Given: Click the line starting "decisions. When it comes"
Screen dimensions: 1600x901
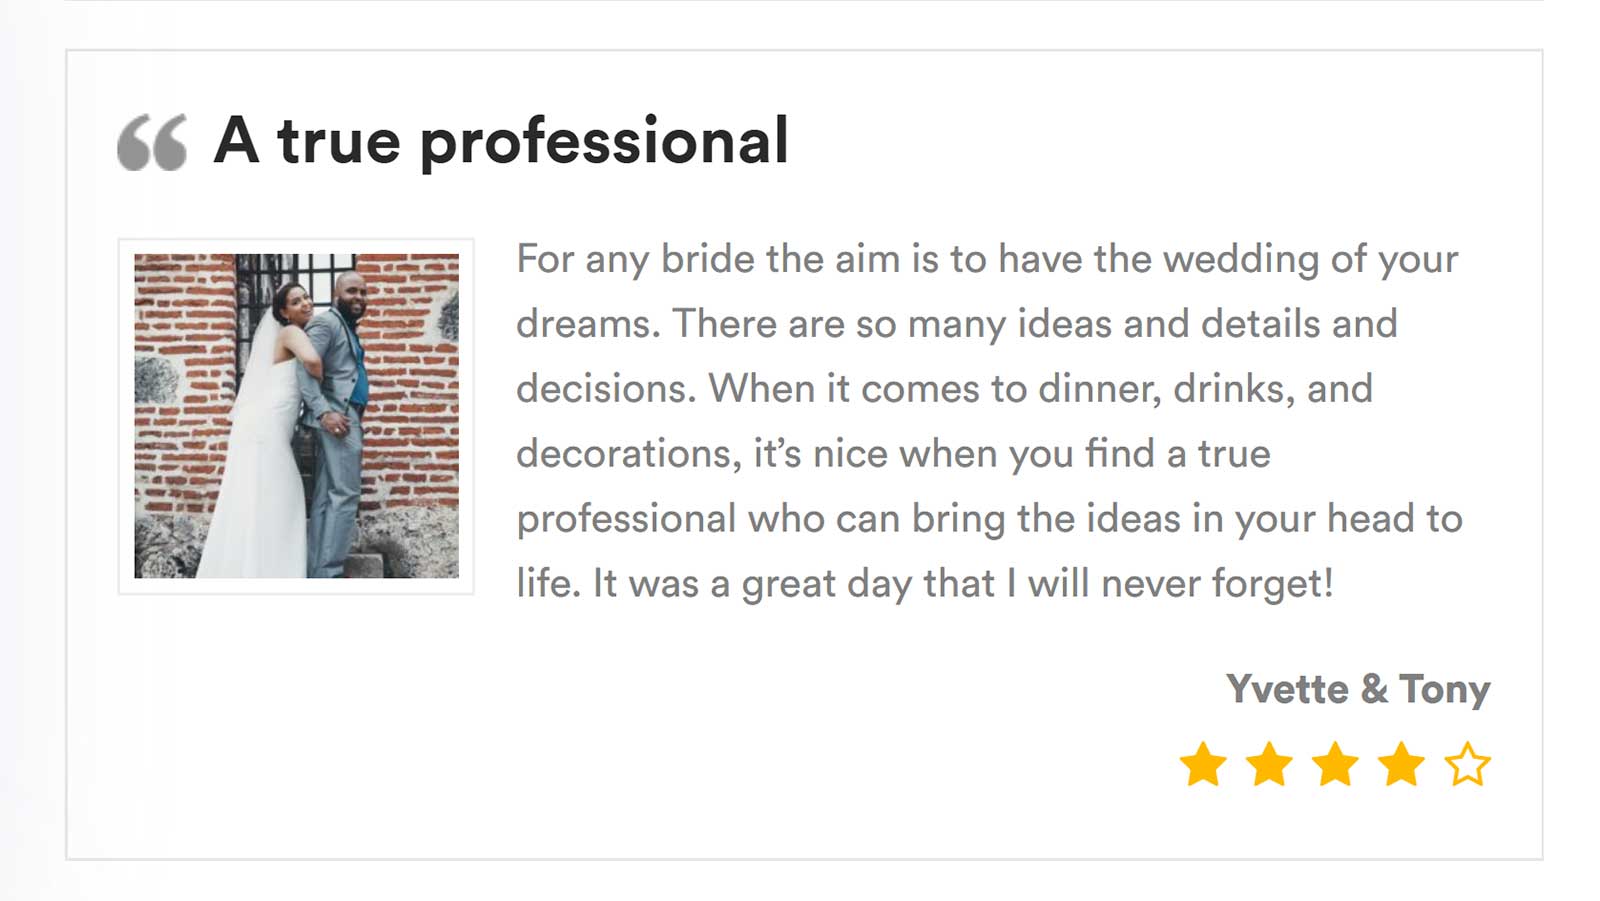Looking at the screenshot, I should coord(944,389).
